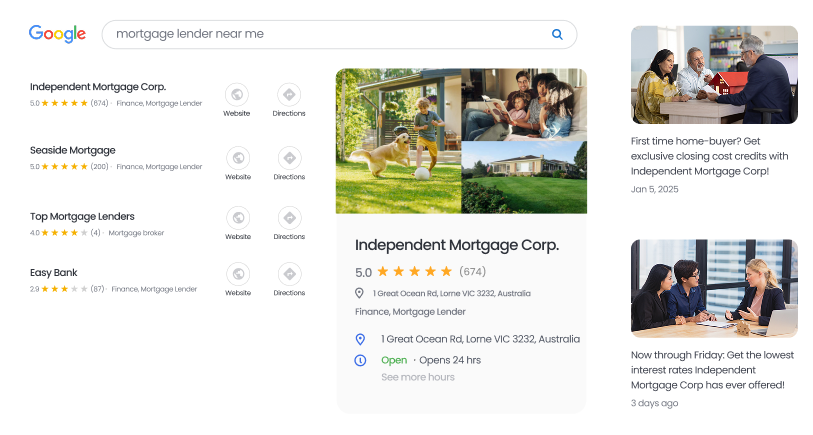Click the (674) review count in card

472,272
